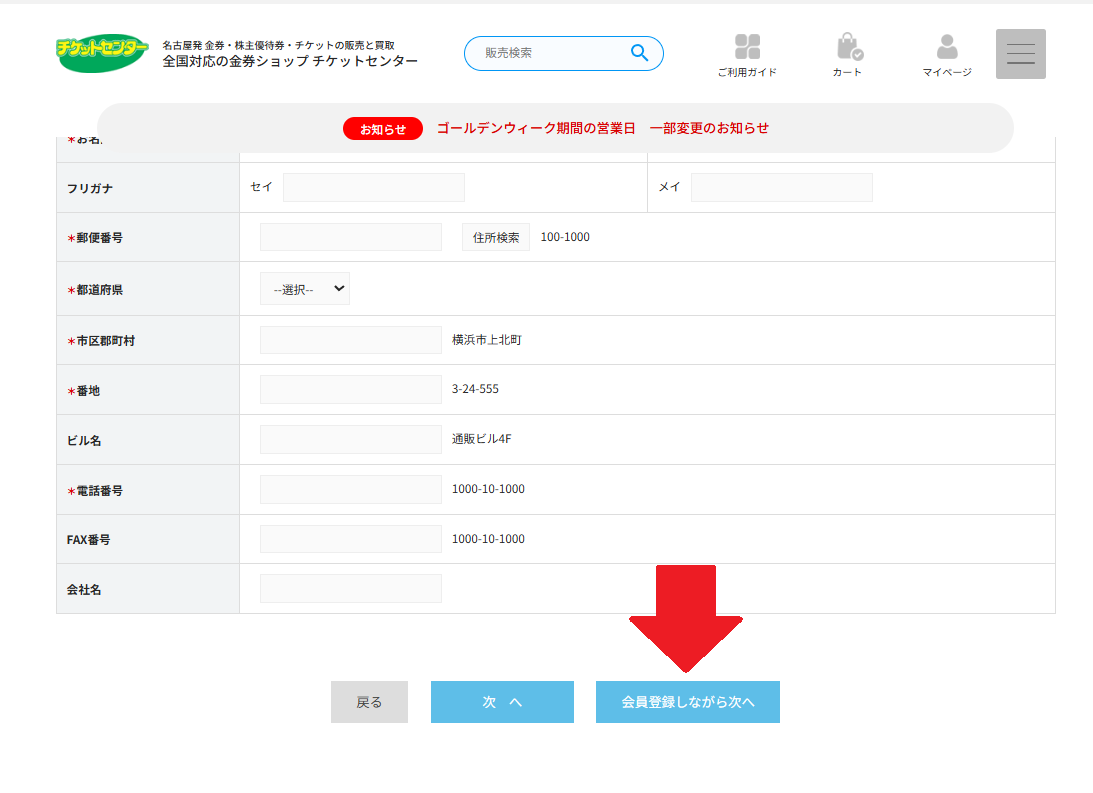Click the 電話番号 input field
The image size is (1093, 793).
351,489
